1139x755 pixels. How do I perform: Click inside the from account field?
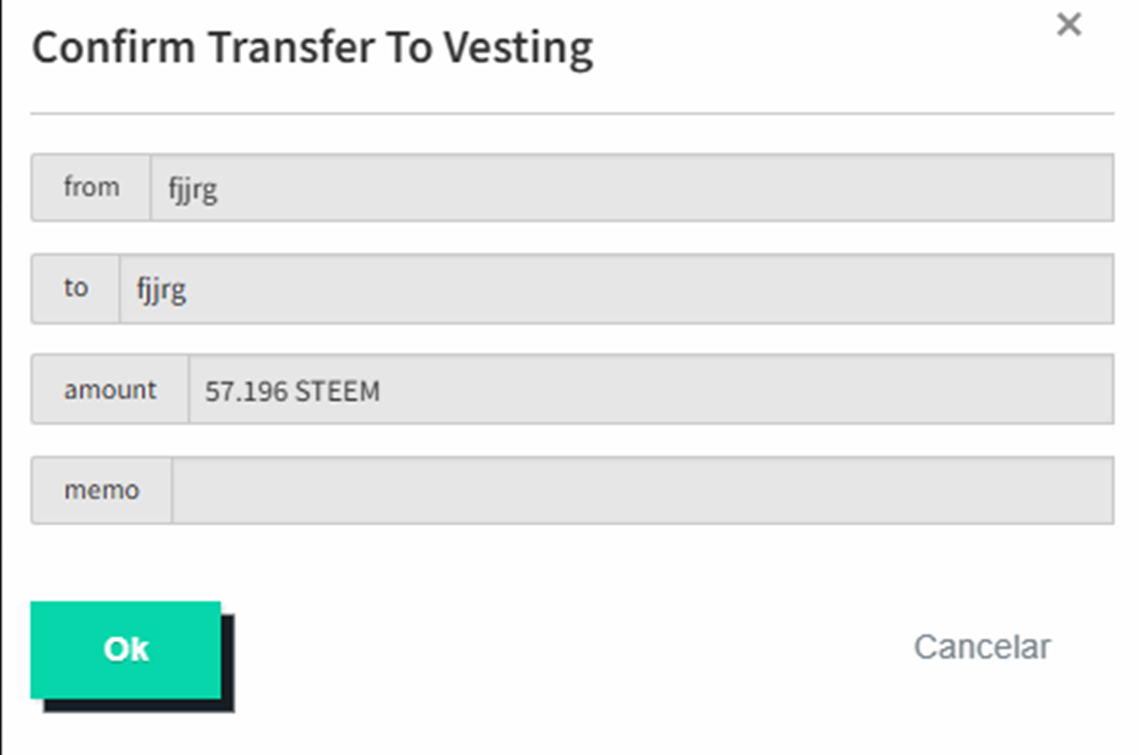tap(632, 187)
